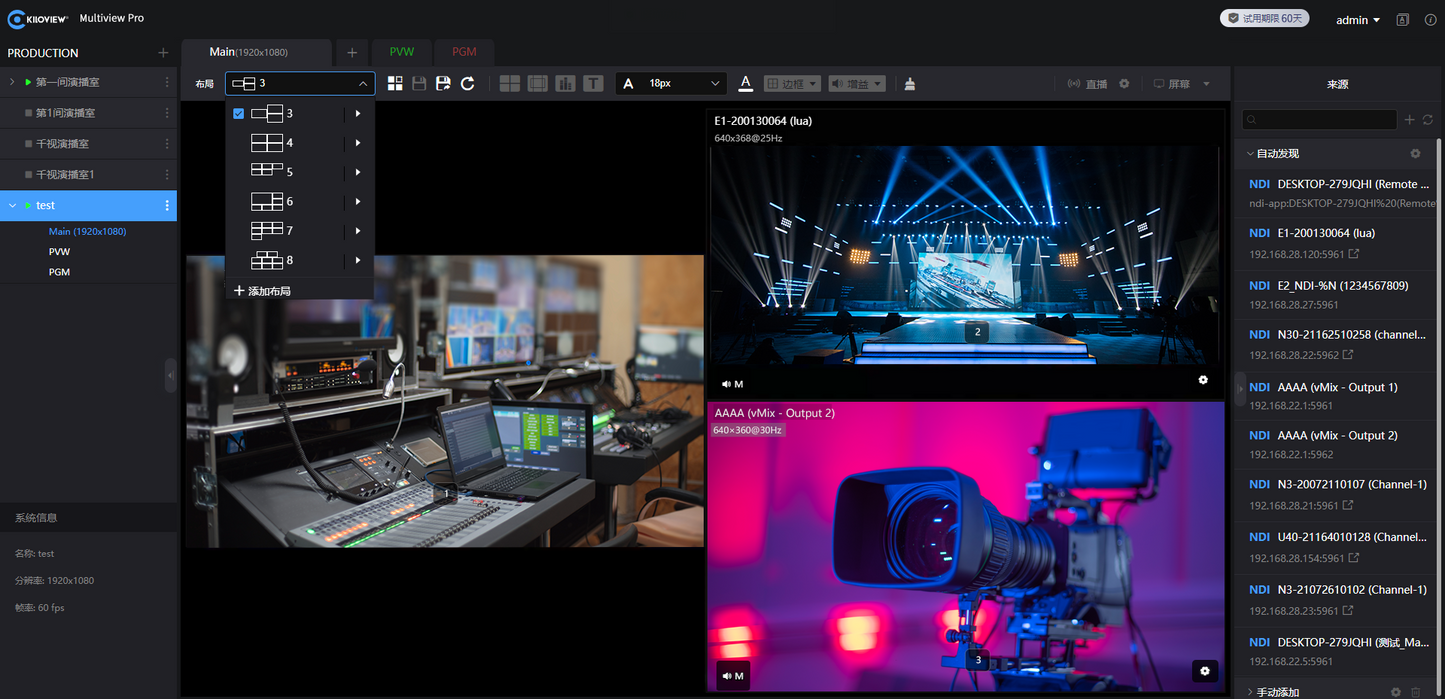Open the font color (underlined A) tool
Image resolution: width=1445 pixels, height=699 pixels.
745,83
